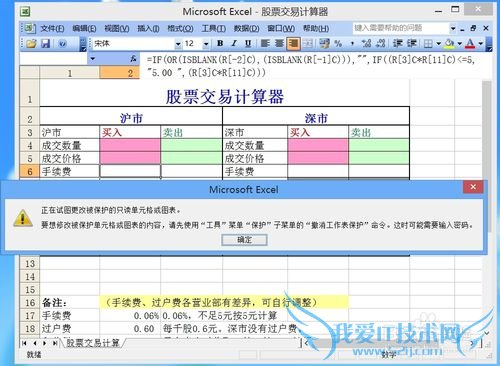Image resolution: width=500 pixels, height=366 pixels.
Task: Toggle center alignment button
Action: click(279, 43)
